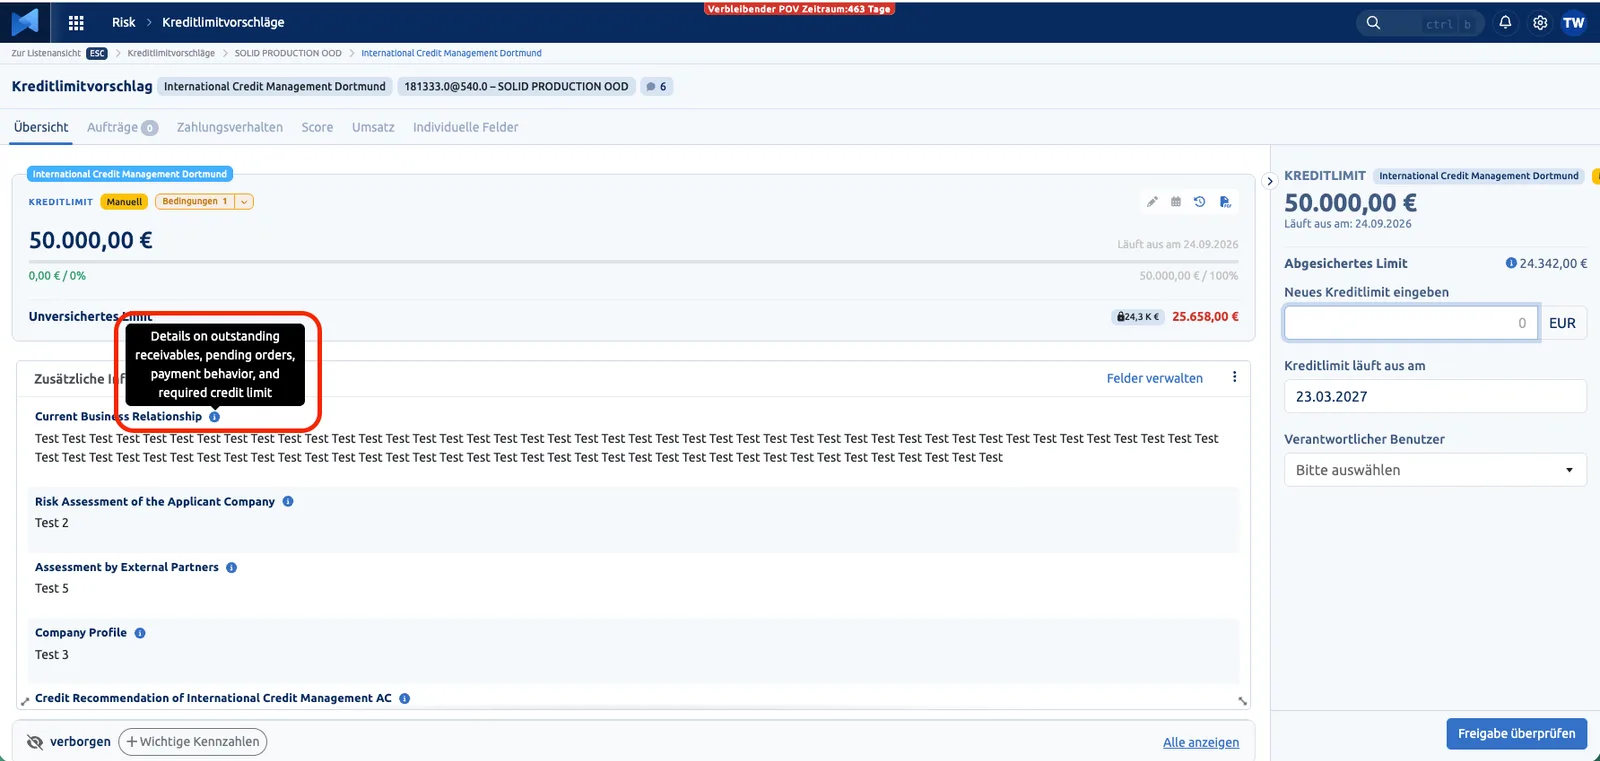This screenshot has height=761, width=1600.
Task: Click the credit limit utilization progress bar
Action: click(x=633, y=261)
